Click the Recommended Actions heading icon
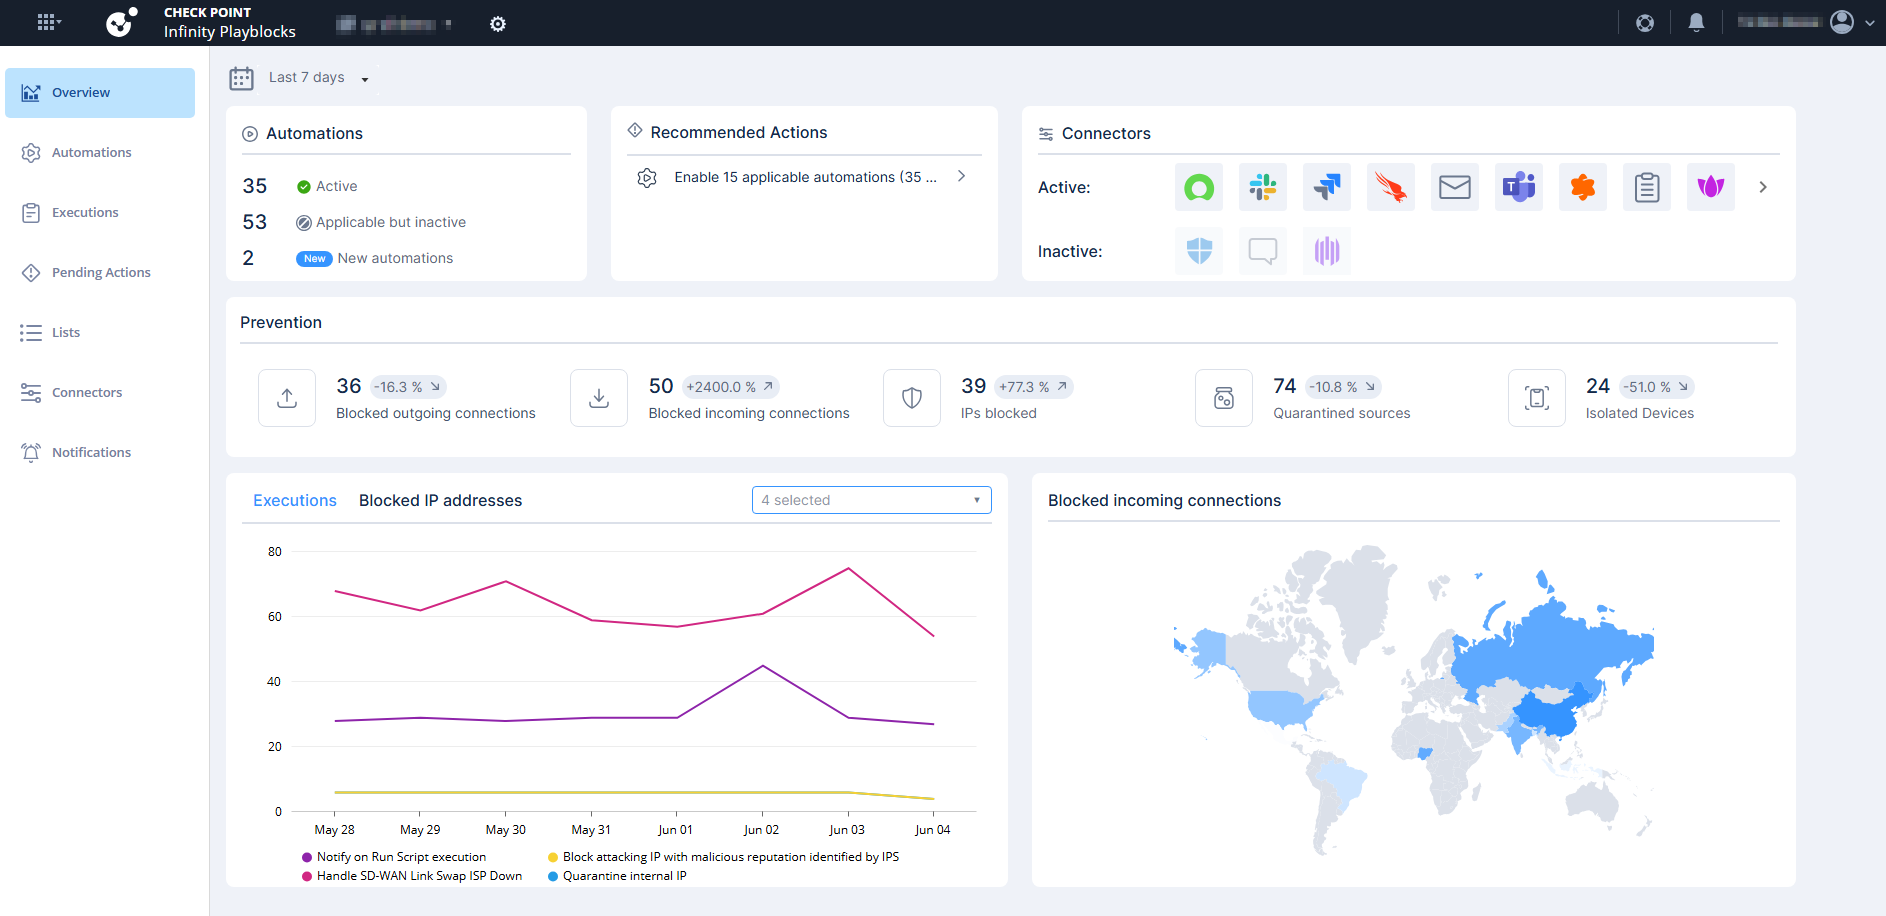Image resolution: width=1886 pixels, height=916 pixels. pyautogui.click(x=635, y=131)
